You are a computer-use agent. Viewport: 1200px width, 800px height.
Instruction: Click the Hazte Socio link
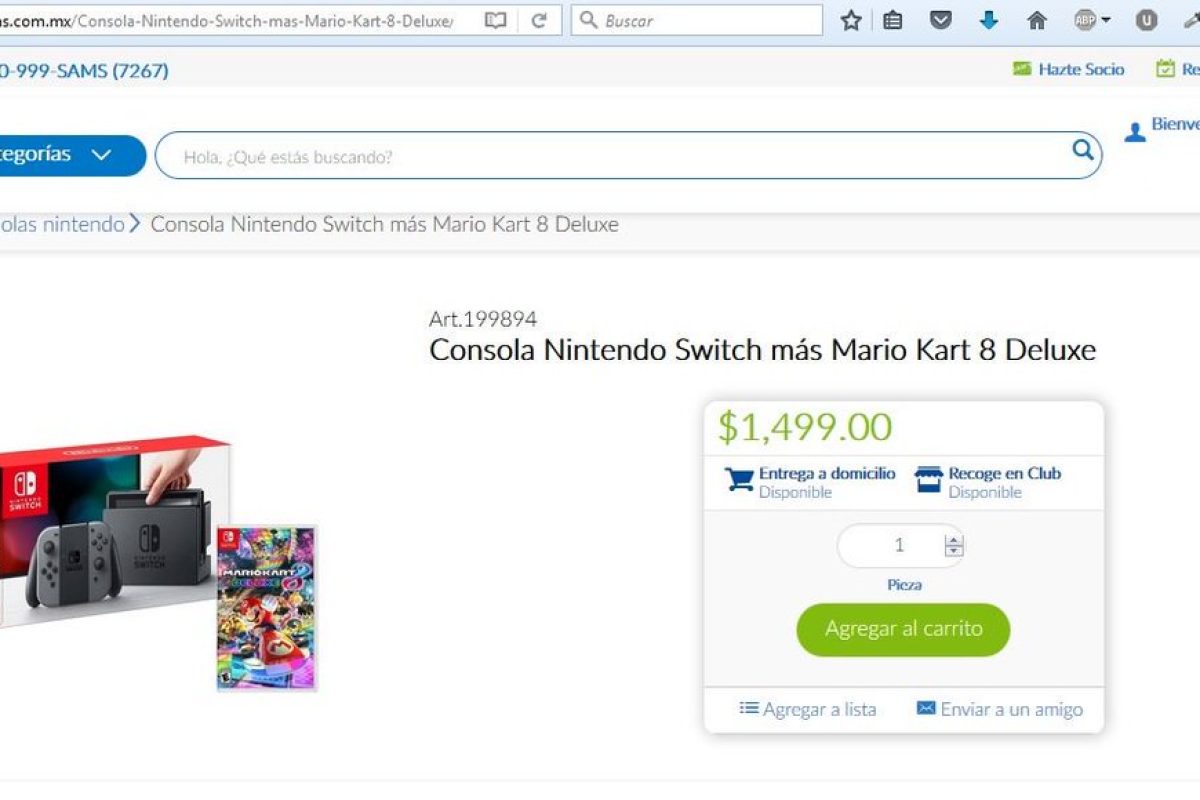coord(1069,69)
